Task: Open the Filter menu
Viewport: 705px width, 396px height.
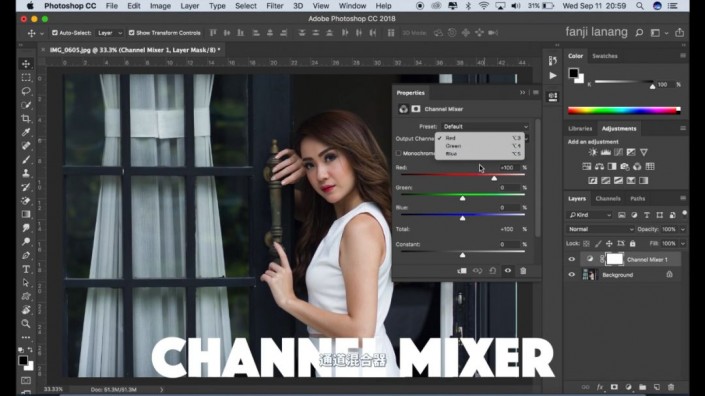Action: pyautogui.click(x=274, y=6)
